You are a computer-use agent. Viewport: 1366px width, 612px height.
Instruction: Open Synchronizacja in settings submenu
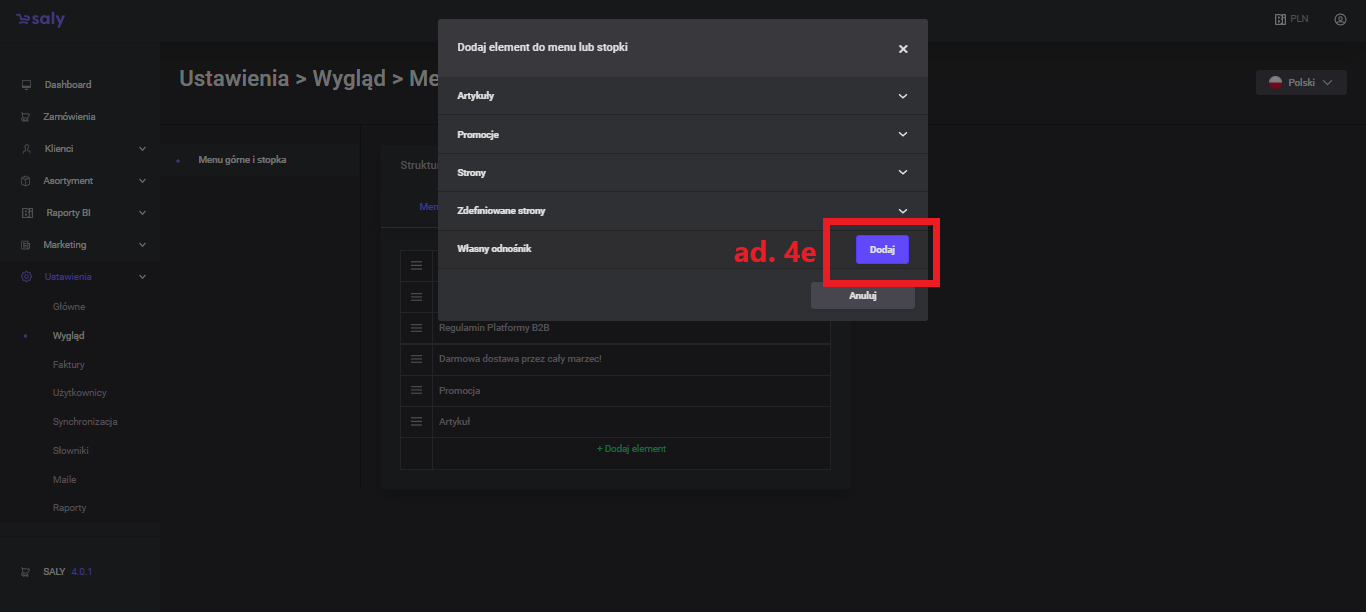click(85, 422)
